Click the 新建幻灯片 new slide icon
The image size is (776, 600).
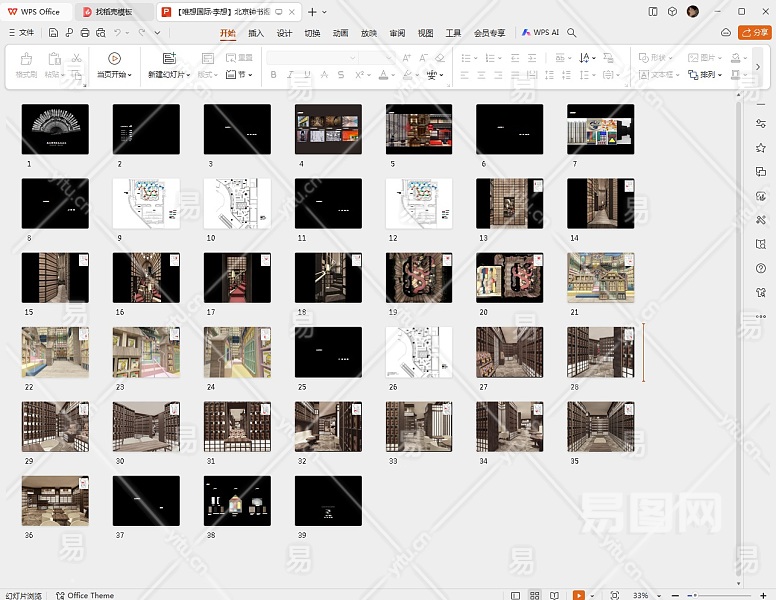168,58
